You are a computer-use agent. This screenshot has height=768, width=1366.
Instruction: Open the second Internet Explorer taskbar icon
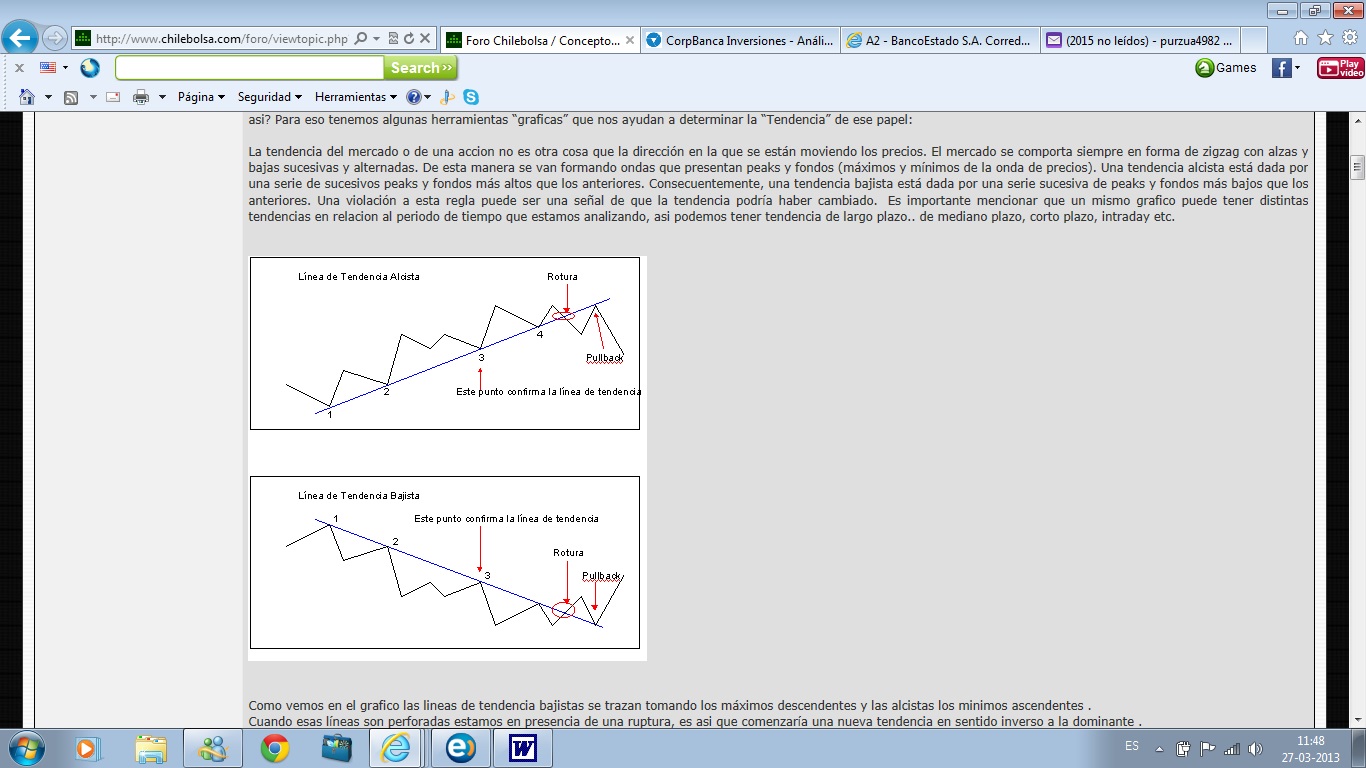[x=460, y=748]
